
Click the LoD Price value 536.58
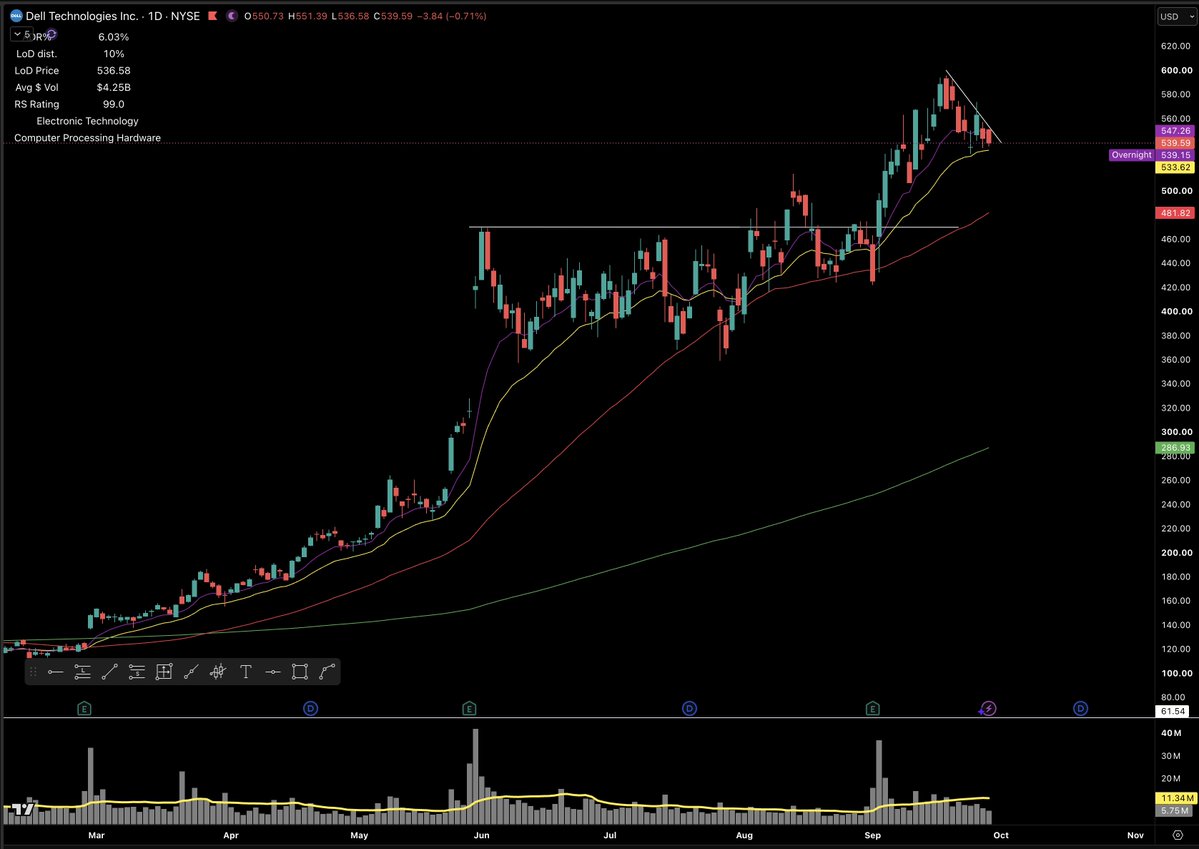[x=113, y=70]
